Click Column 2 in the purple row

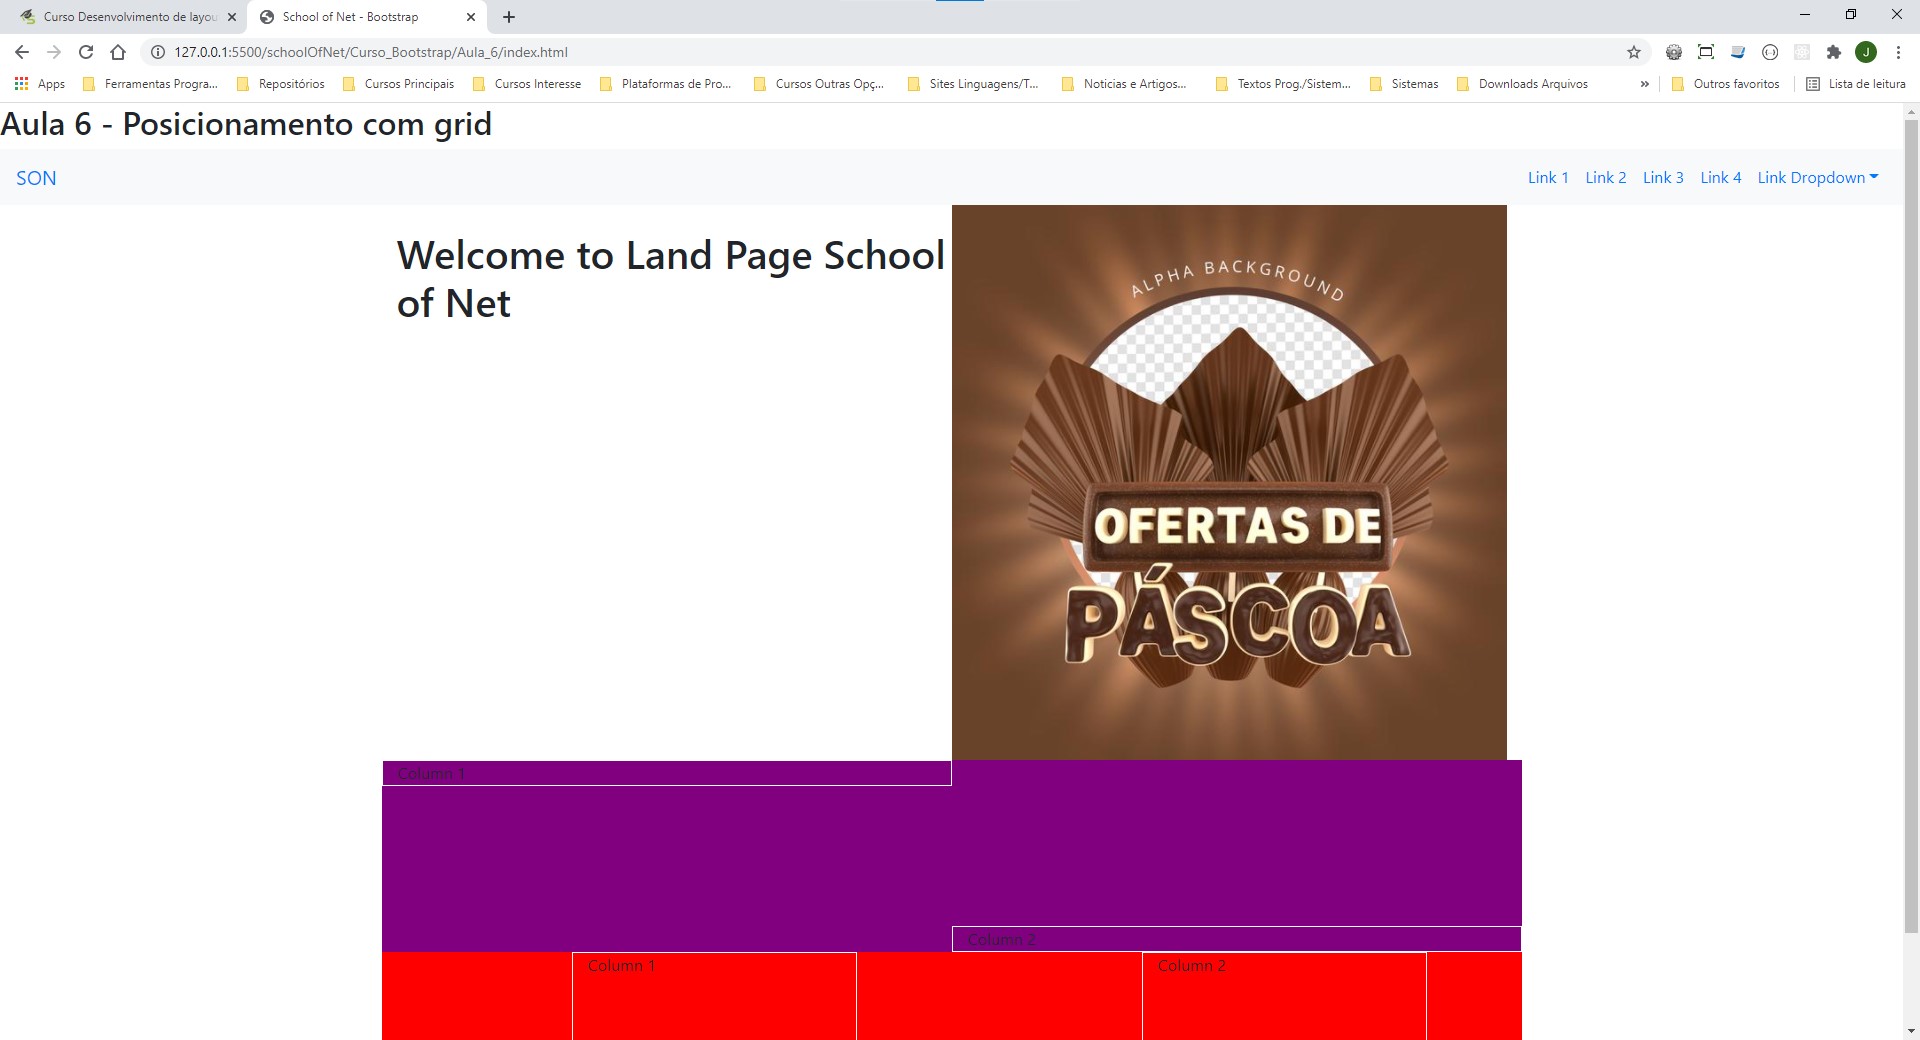[1237, 939]
